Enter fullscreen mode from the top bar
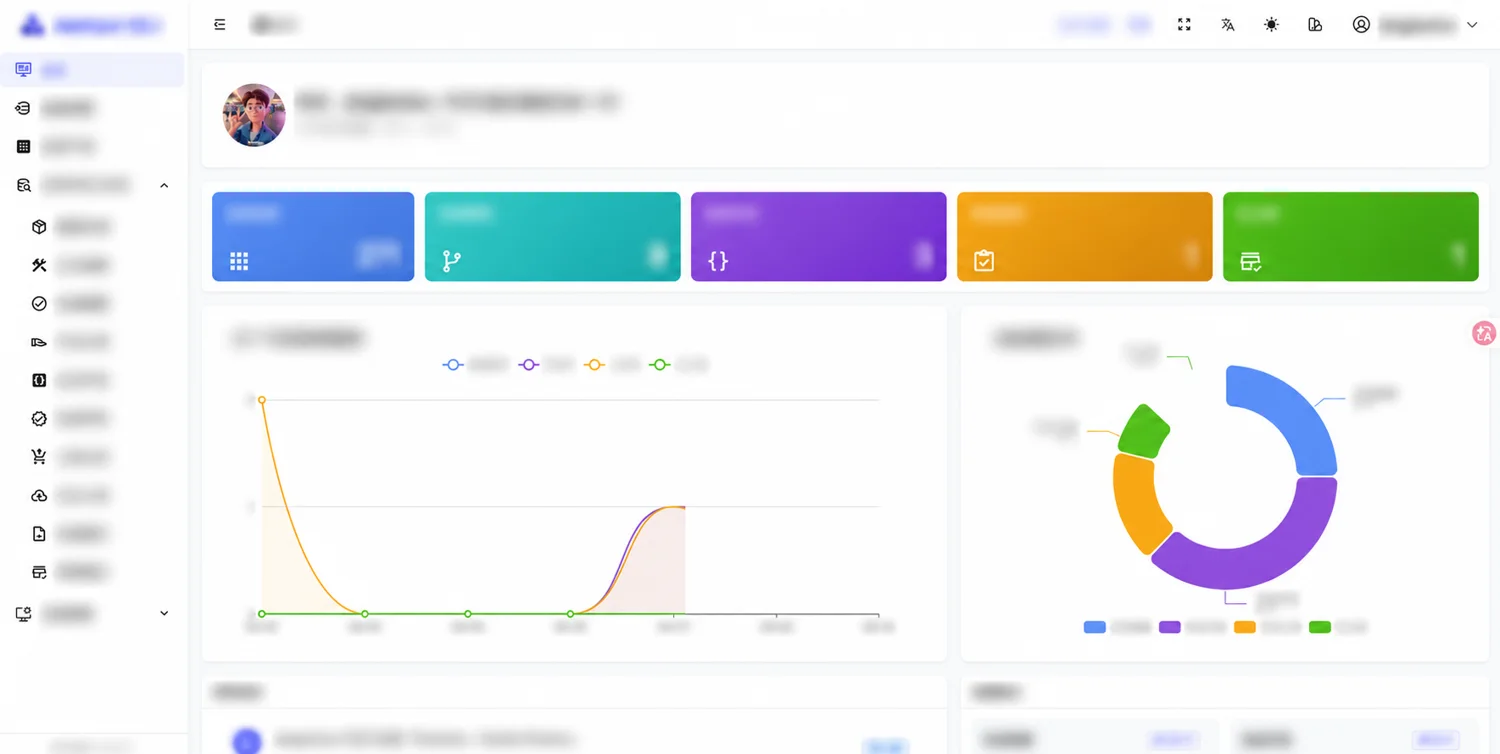The width and height of the screenshot is (1500, 754). [1184, 25]
